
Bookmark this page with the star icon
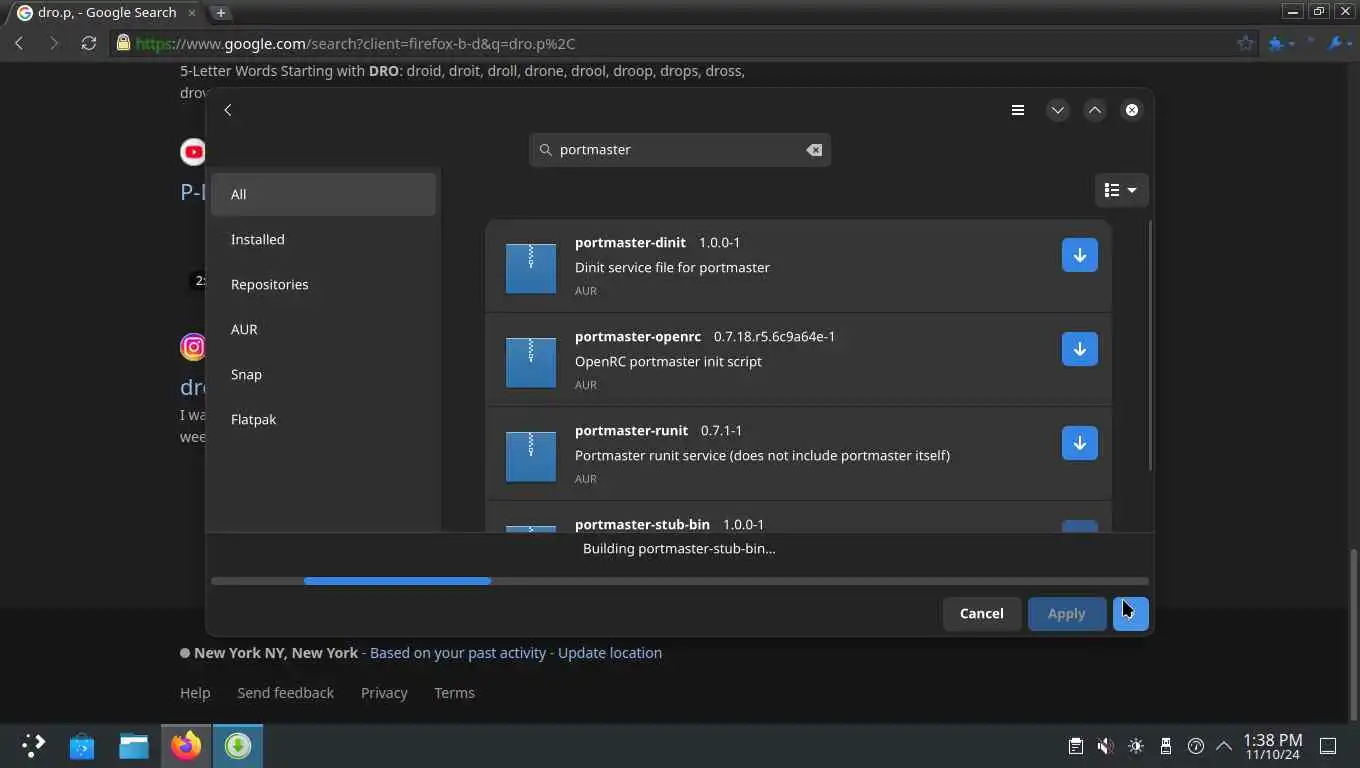[1245, 43]
